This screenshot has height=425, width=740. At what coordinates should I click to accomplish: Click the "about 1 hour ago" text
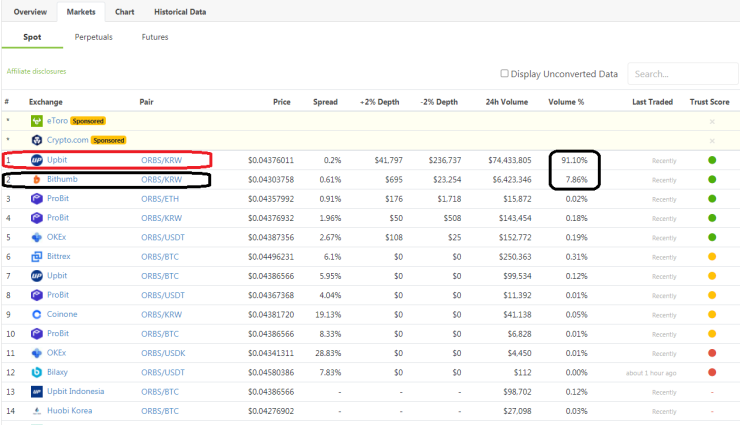651,373
